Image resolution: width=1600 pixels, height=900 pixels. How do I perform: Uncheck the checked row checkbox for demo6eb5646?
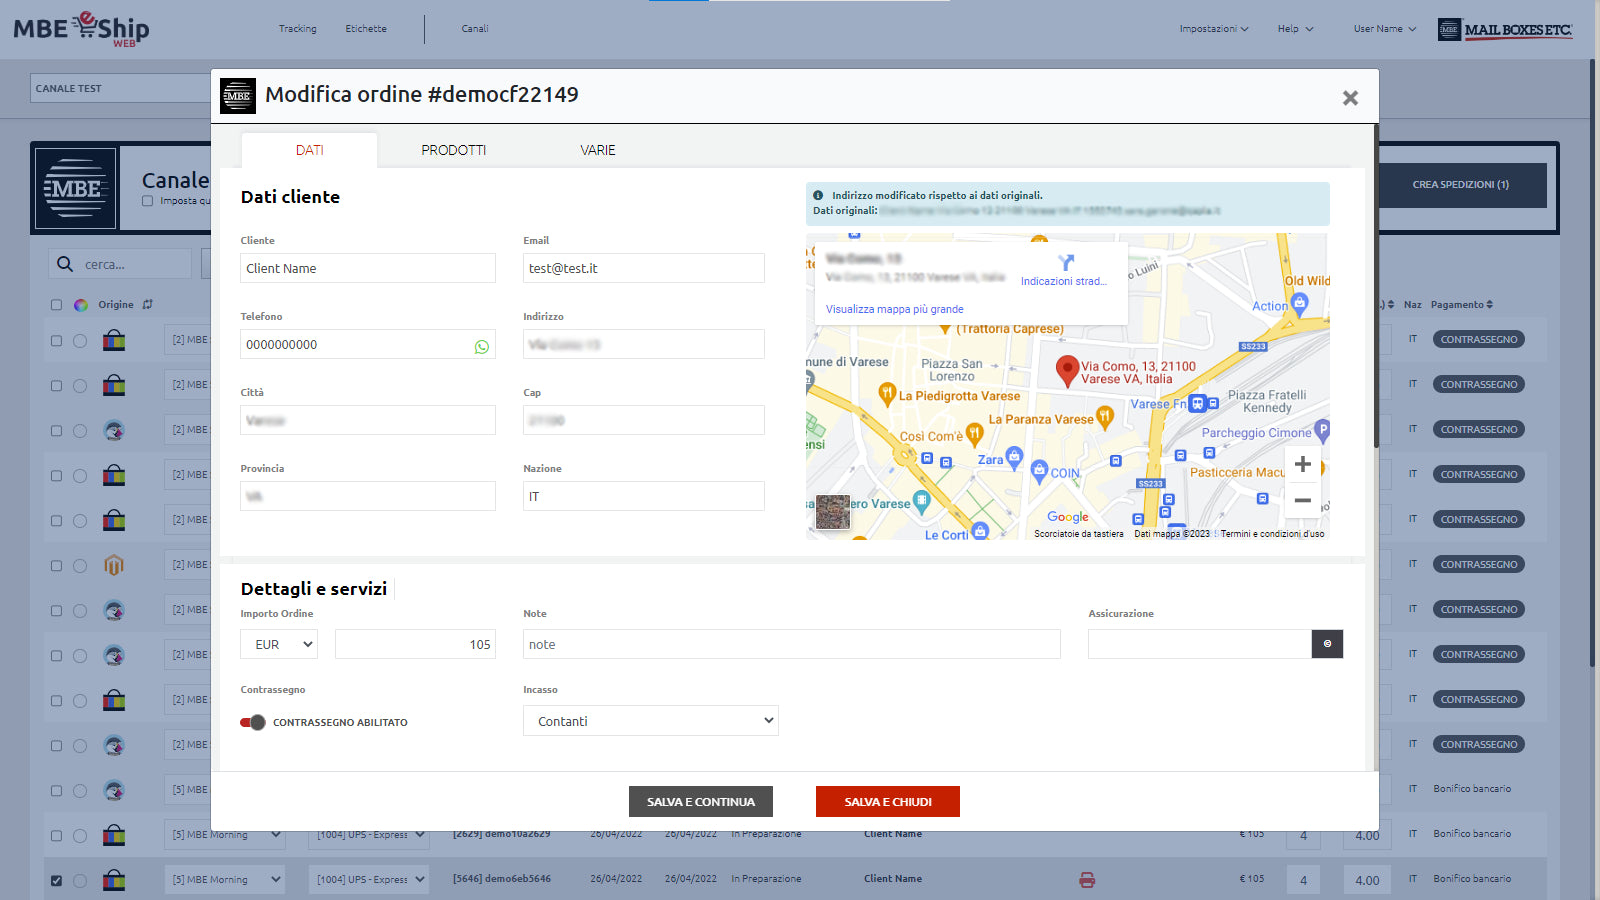pyautogui.click(x=56, y=881)
